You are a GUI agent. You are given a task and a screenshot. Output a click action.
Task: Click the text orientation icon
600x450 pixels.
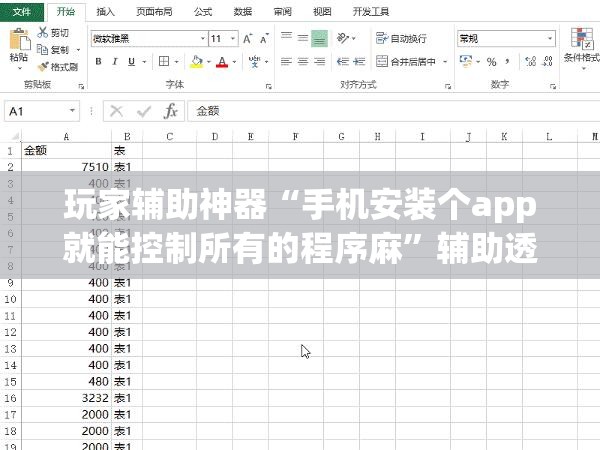pos(343,38)
